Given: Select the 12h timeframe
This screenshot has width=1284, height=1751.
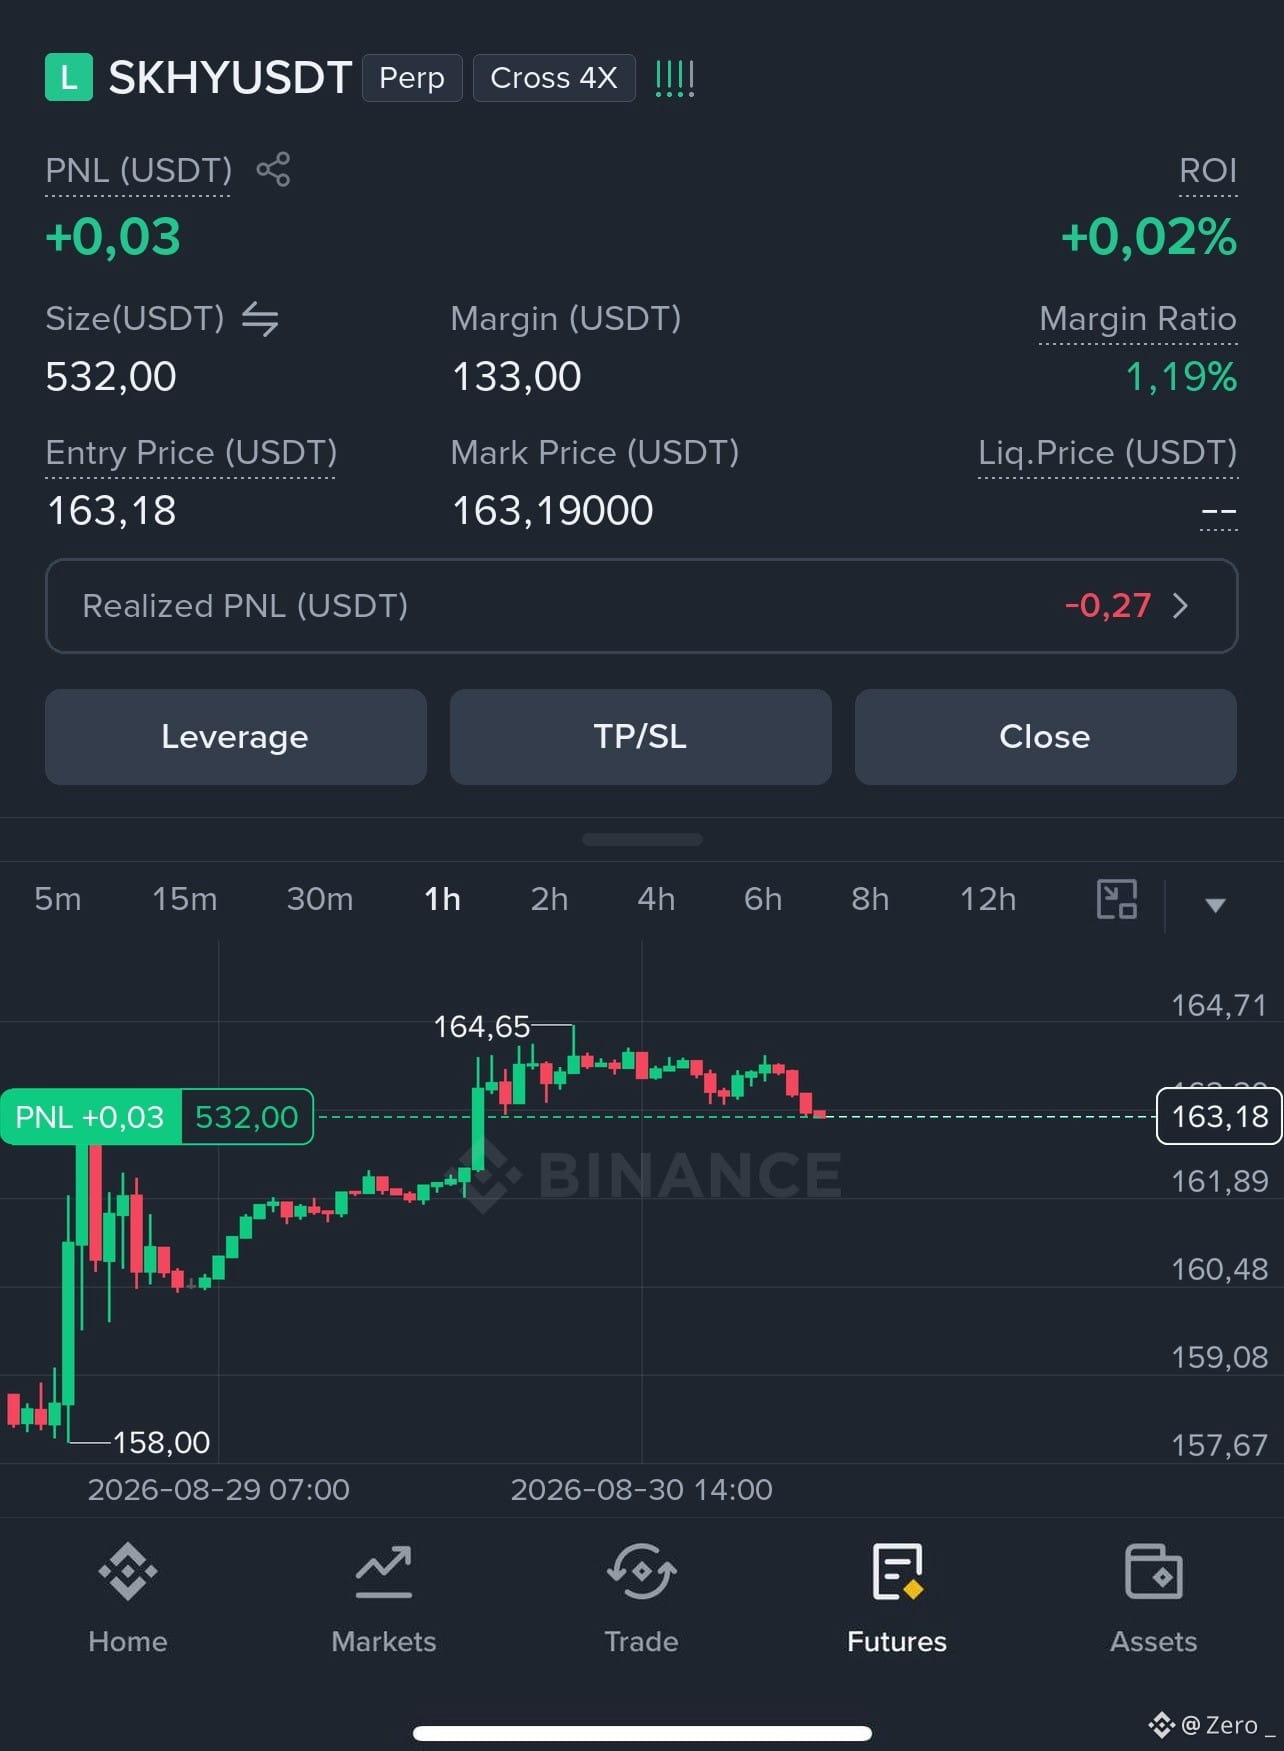Looking at the screenshot, I should point(988,899).
